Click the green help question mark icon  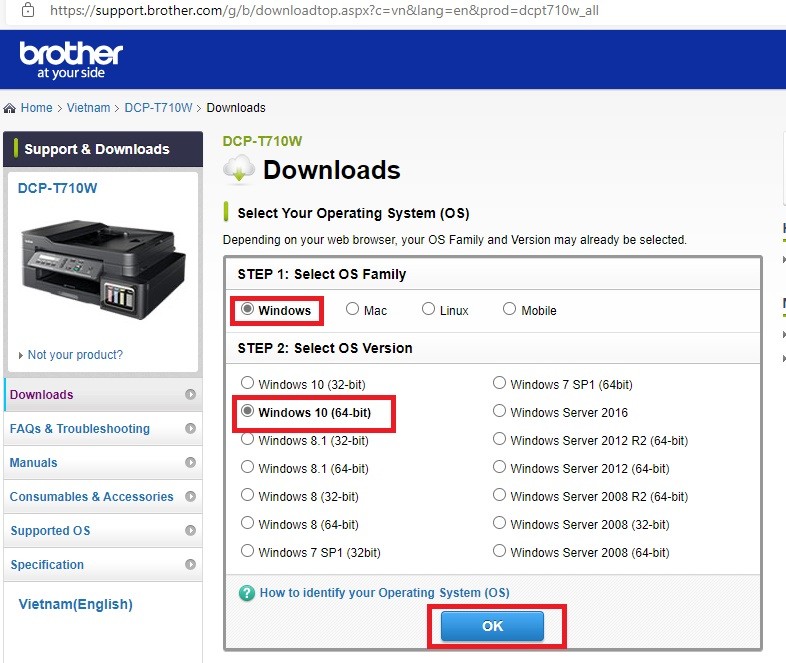(247, 593)
